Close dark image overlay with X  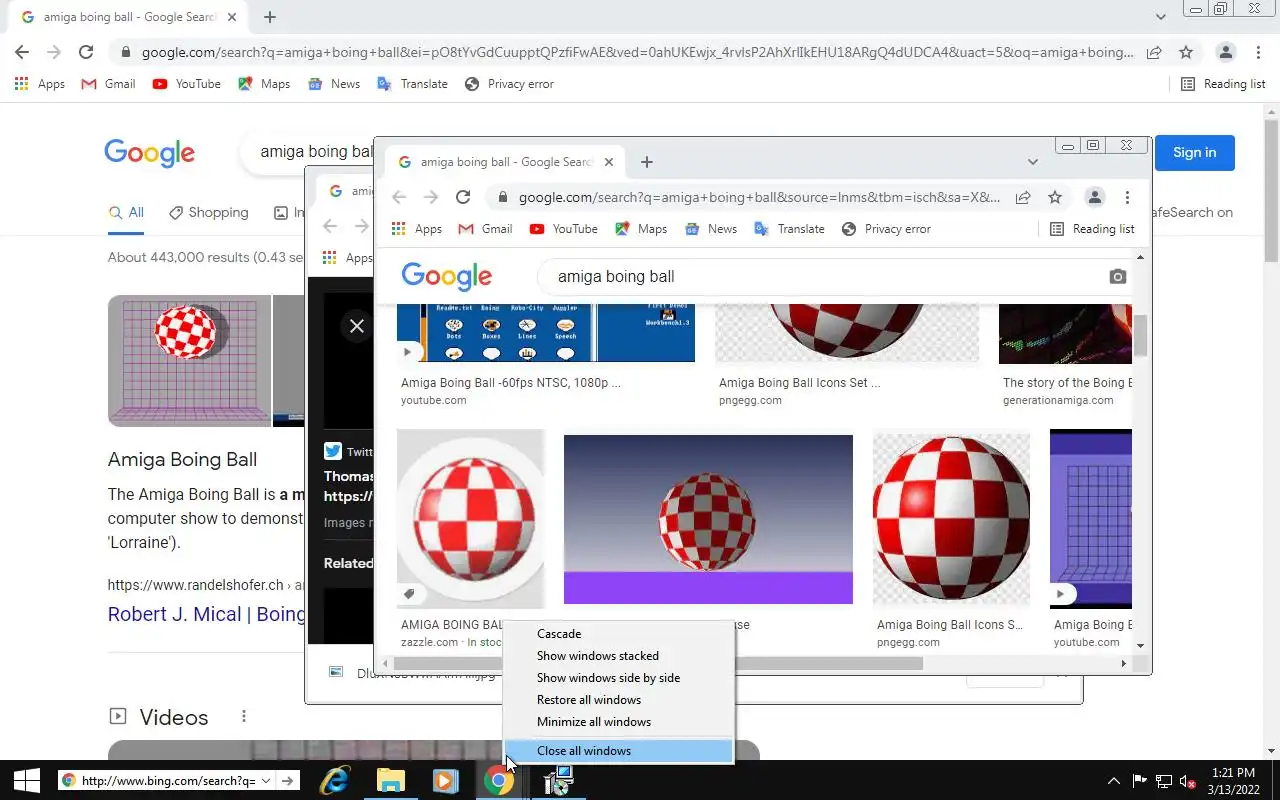[x=356, y=326]
